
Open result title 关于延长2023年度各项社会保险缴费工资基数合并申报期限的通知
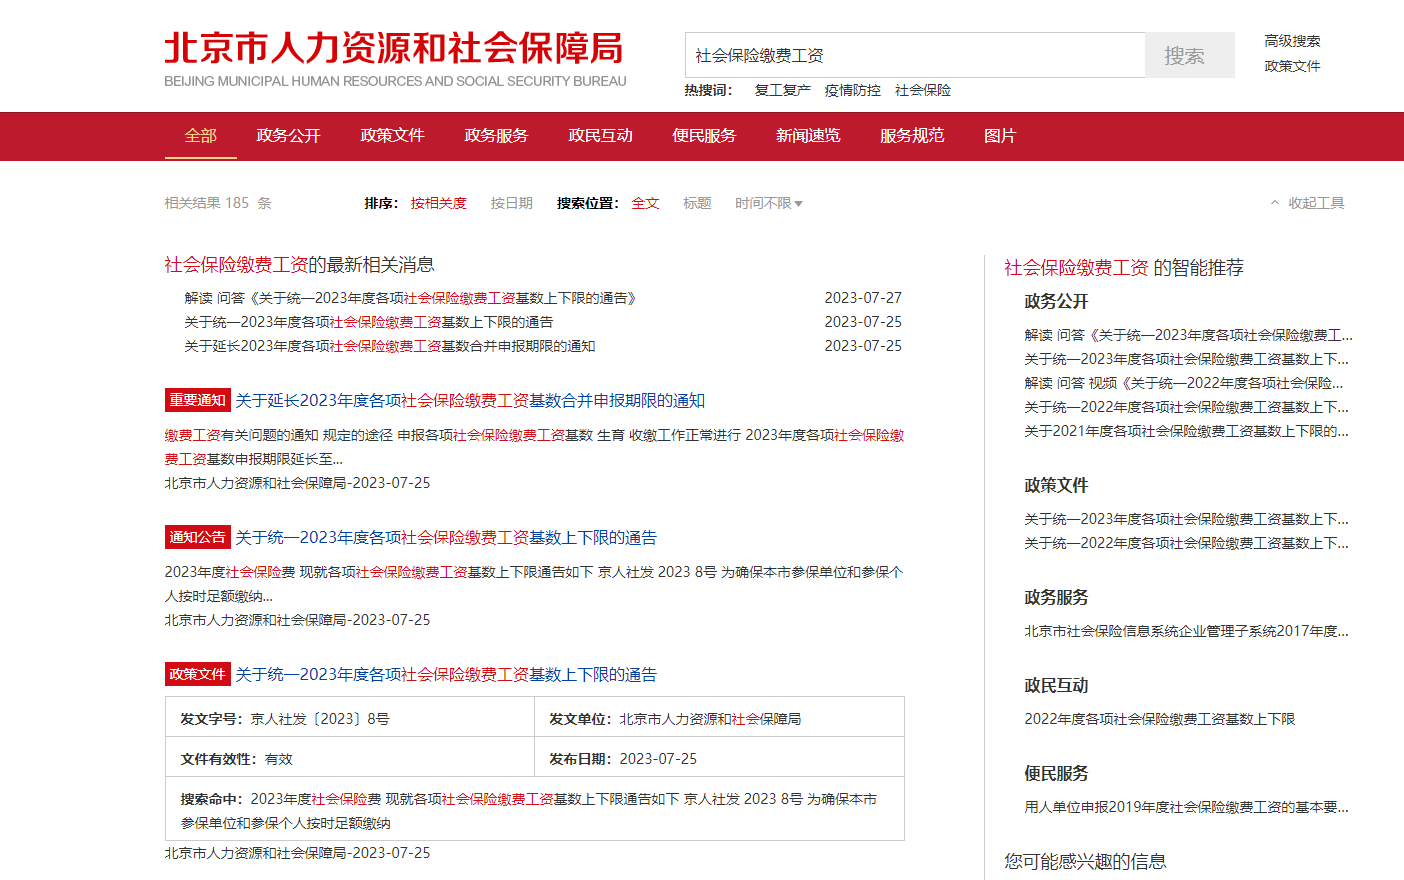click(x=470, y=401)
